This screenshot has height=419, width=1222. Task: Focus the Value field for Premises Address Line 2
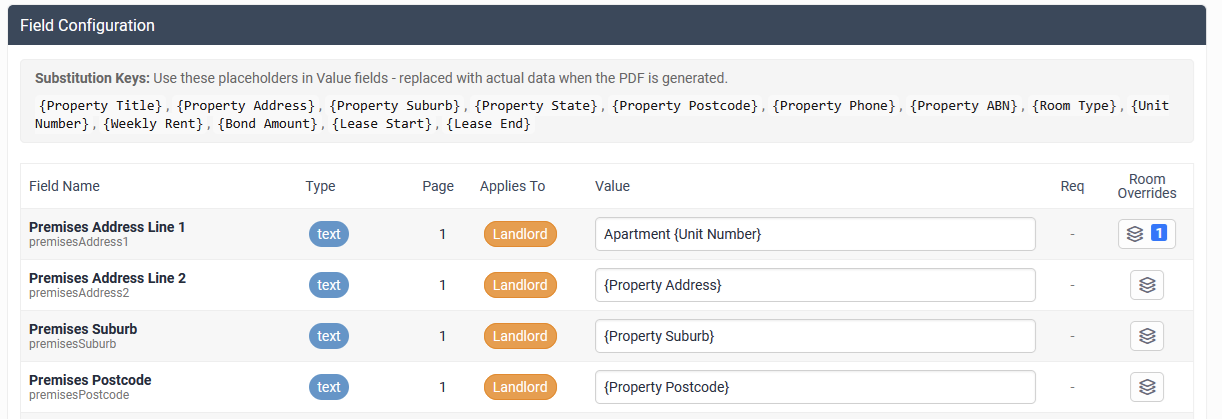click(814, 285)
